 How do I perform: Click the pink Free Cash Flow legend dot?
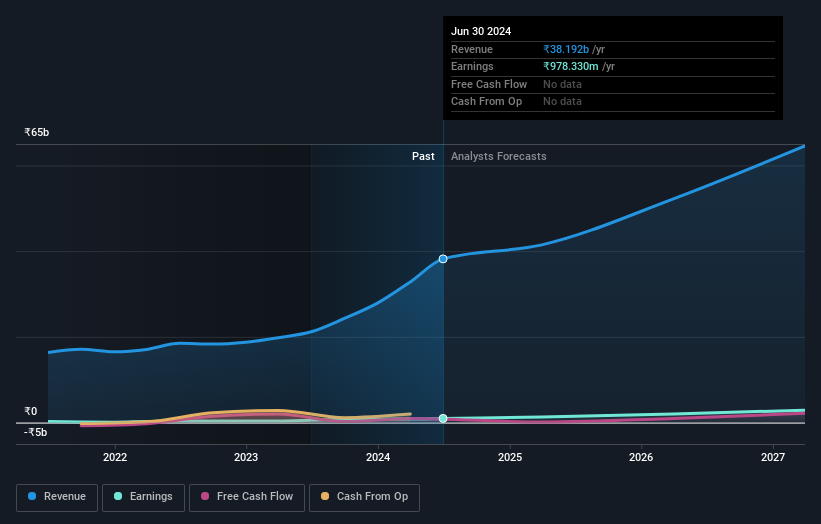[x=205, y=496]
